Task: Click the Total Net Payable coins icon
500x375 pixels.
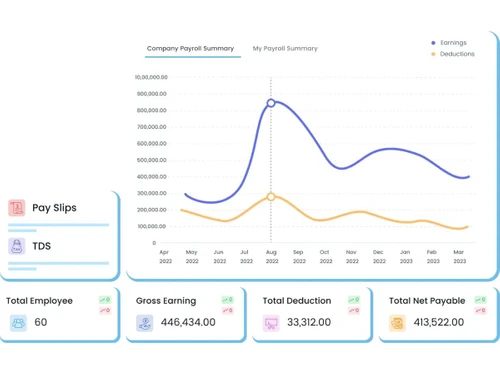Action: [397, 323]
